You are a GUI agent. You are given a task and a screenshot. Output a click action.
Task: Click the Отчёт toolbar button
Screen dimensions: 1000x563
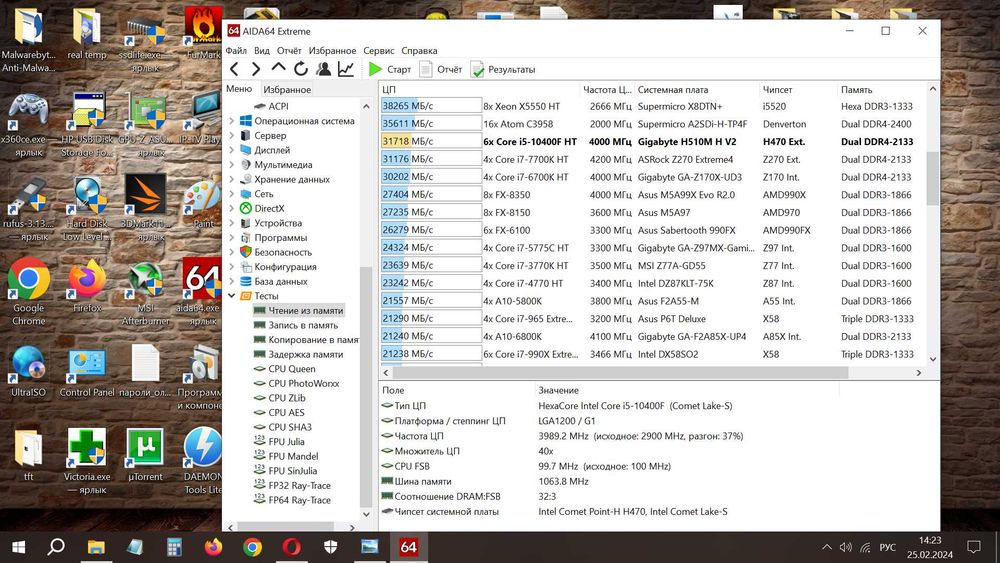[440, 69]
